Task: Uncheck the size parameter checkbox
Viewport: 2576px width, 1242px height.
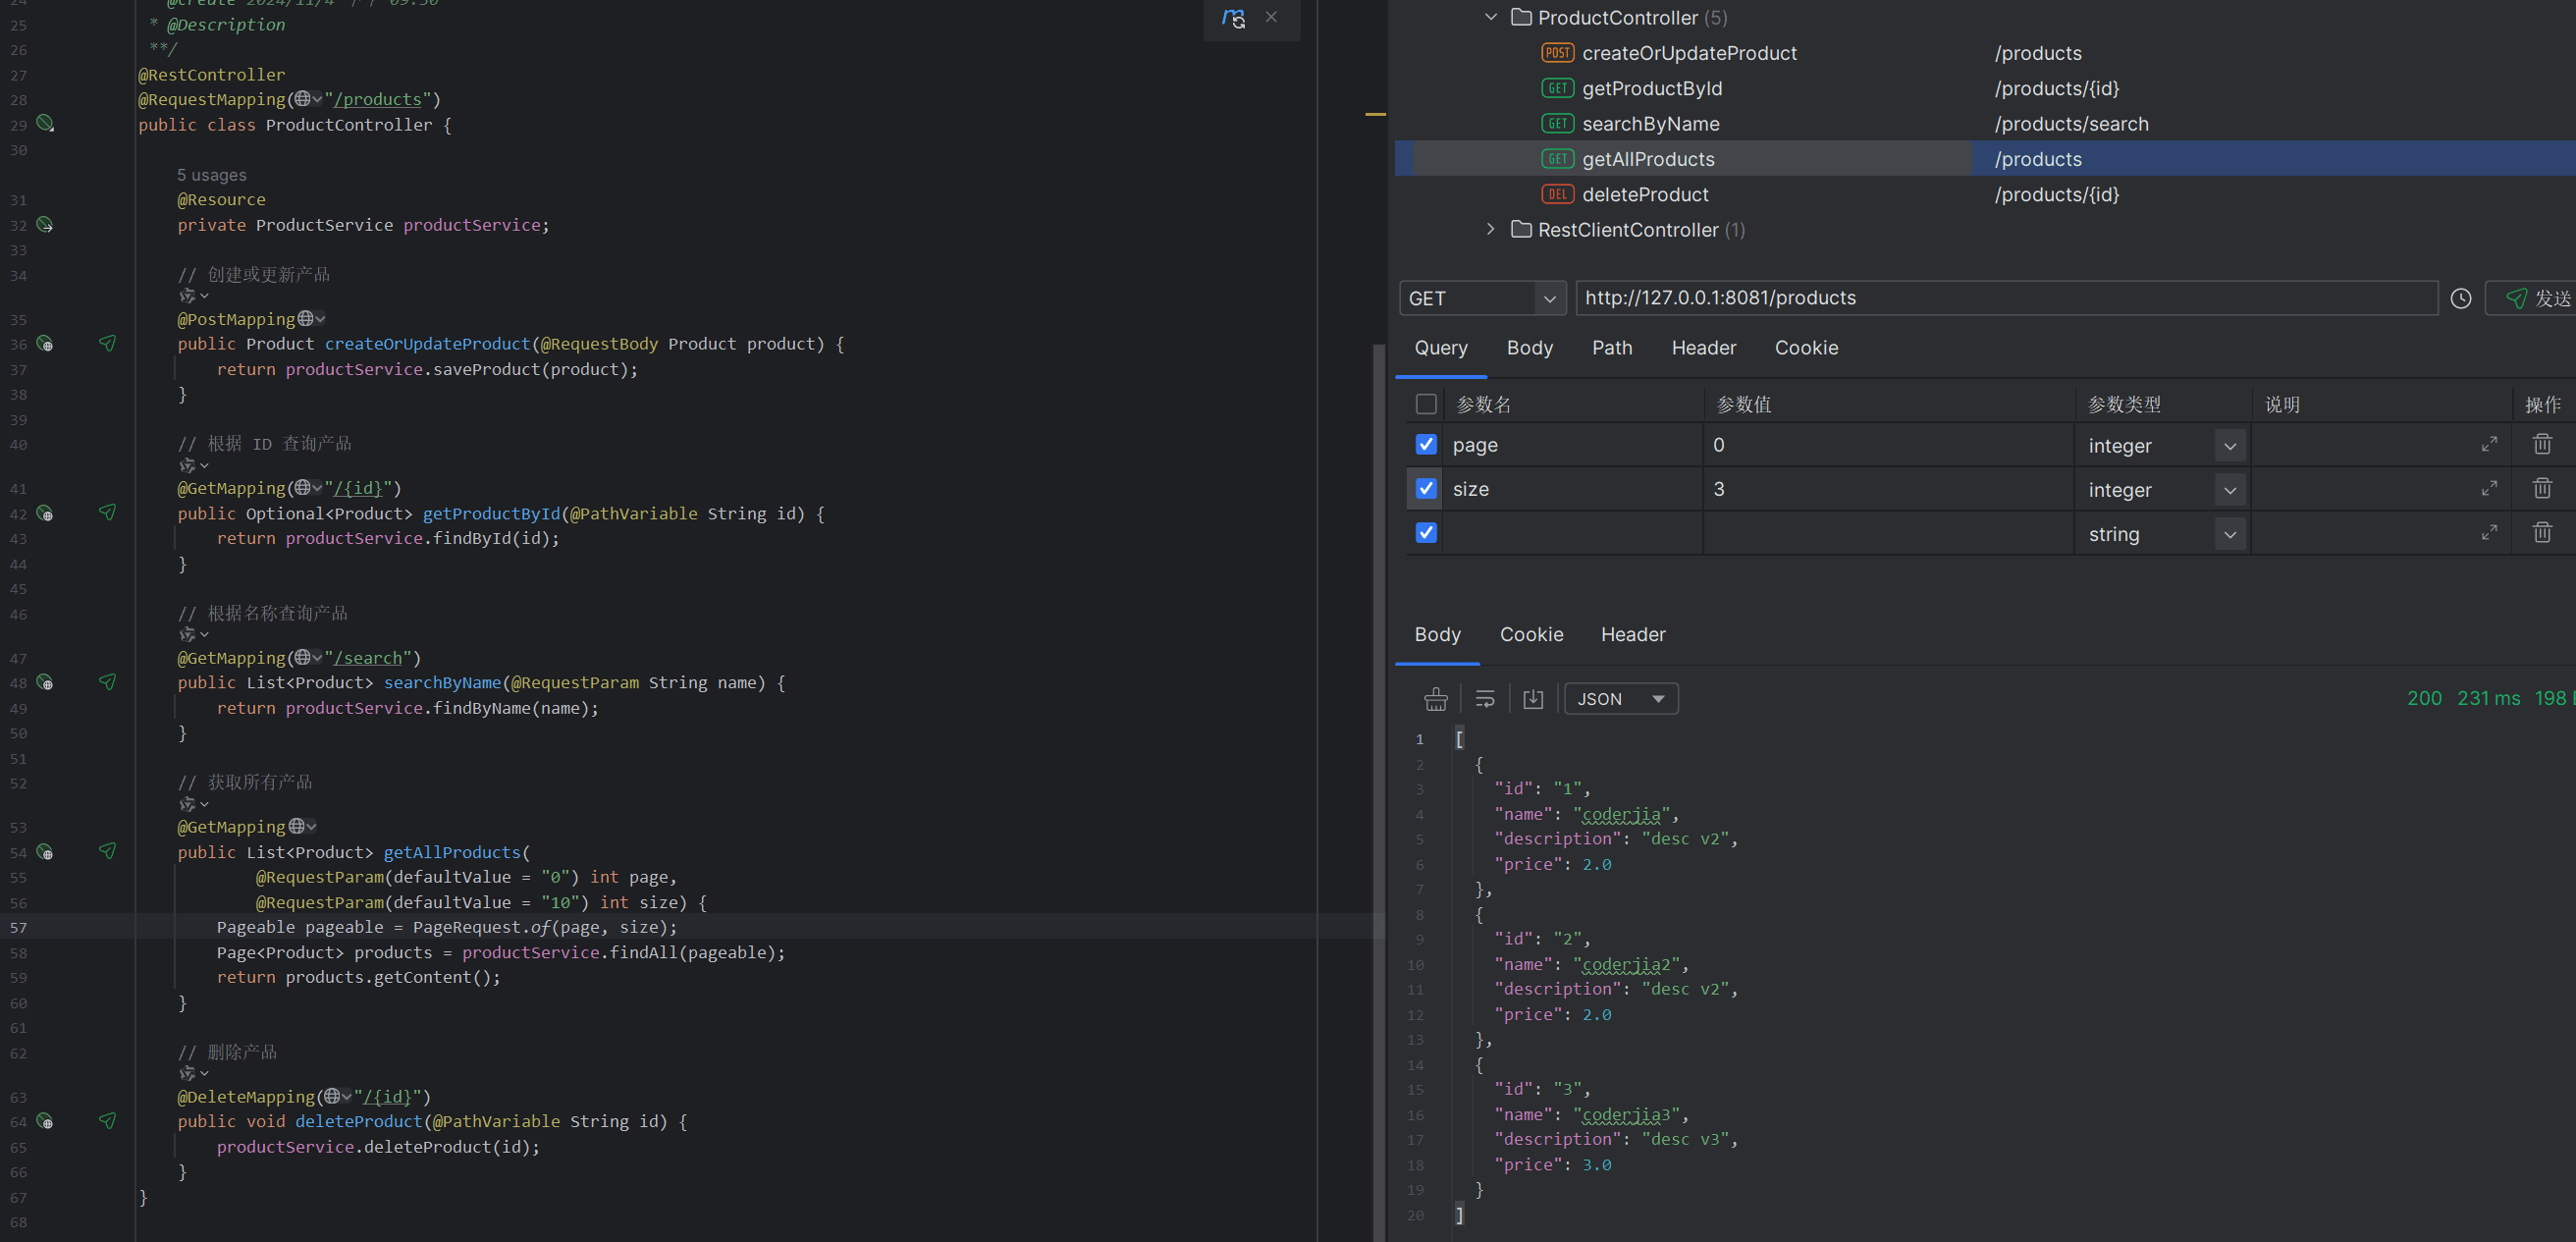Action: (x=1426, y=488)
